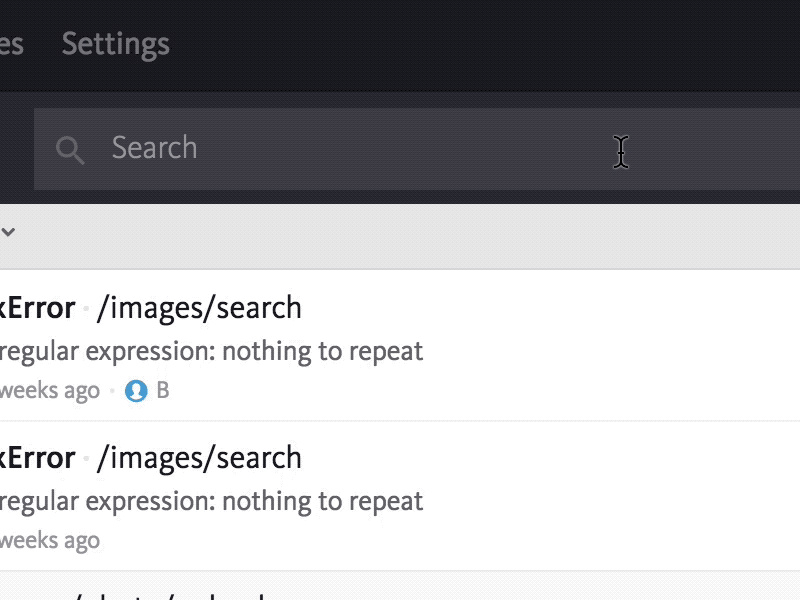Open the Settings menu
Screen dimensions: 800x600
[x=115, y=43]
